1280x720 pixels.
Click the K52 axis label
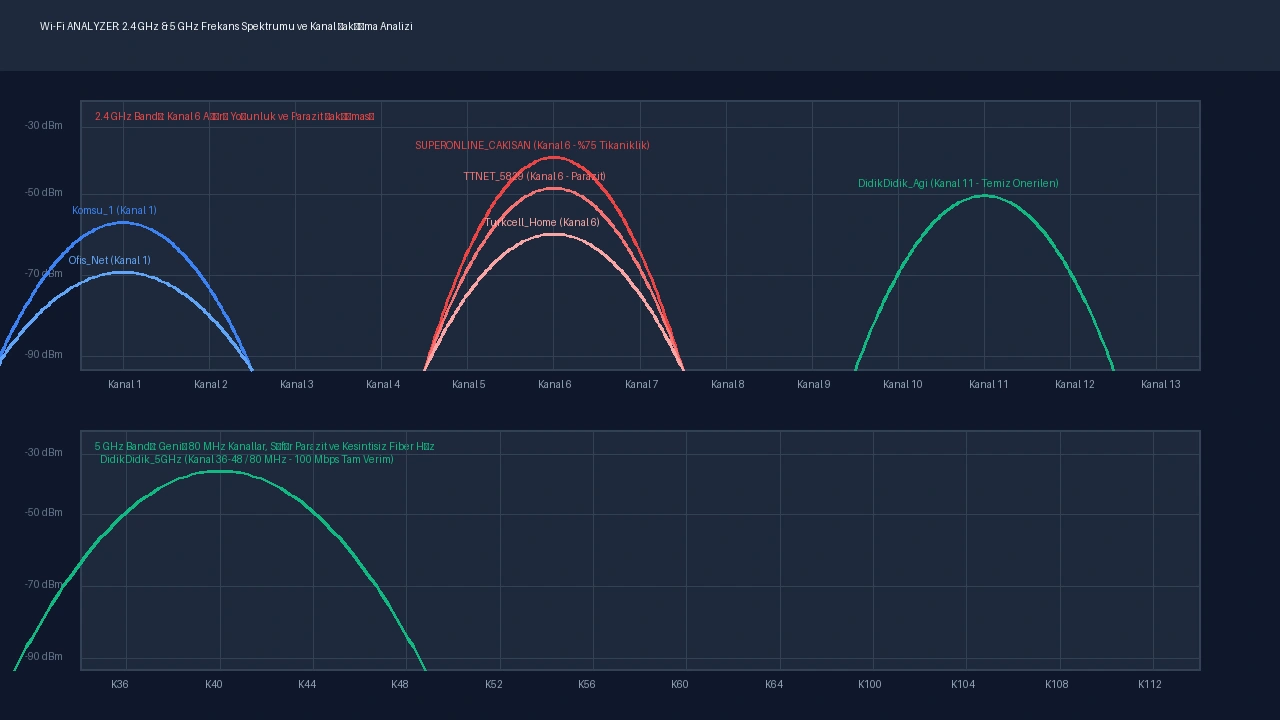point(494,684)
